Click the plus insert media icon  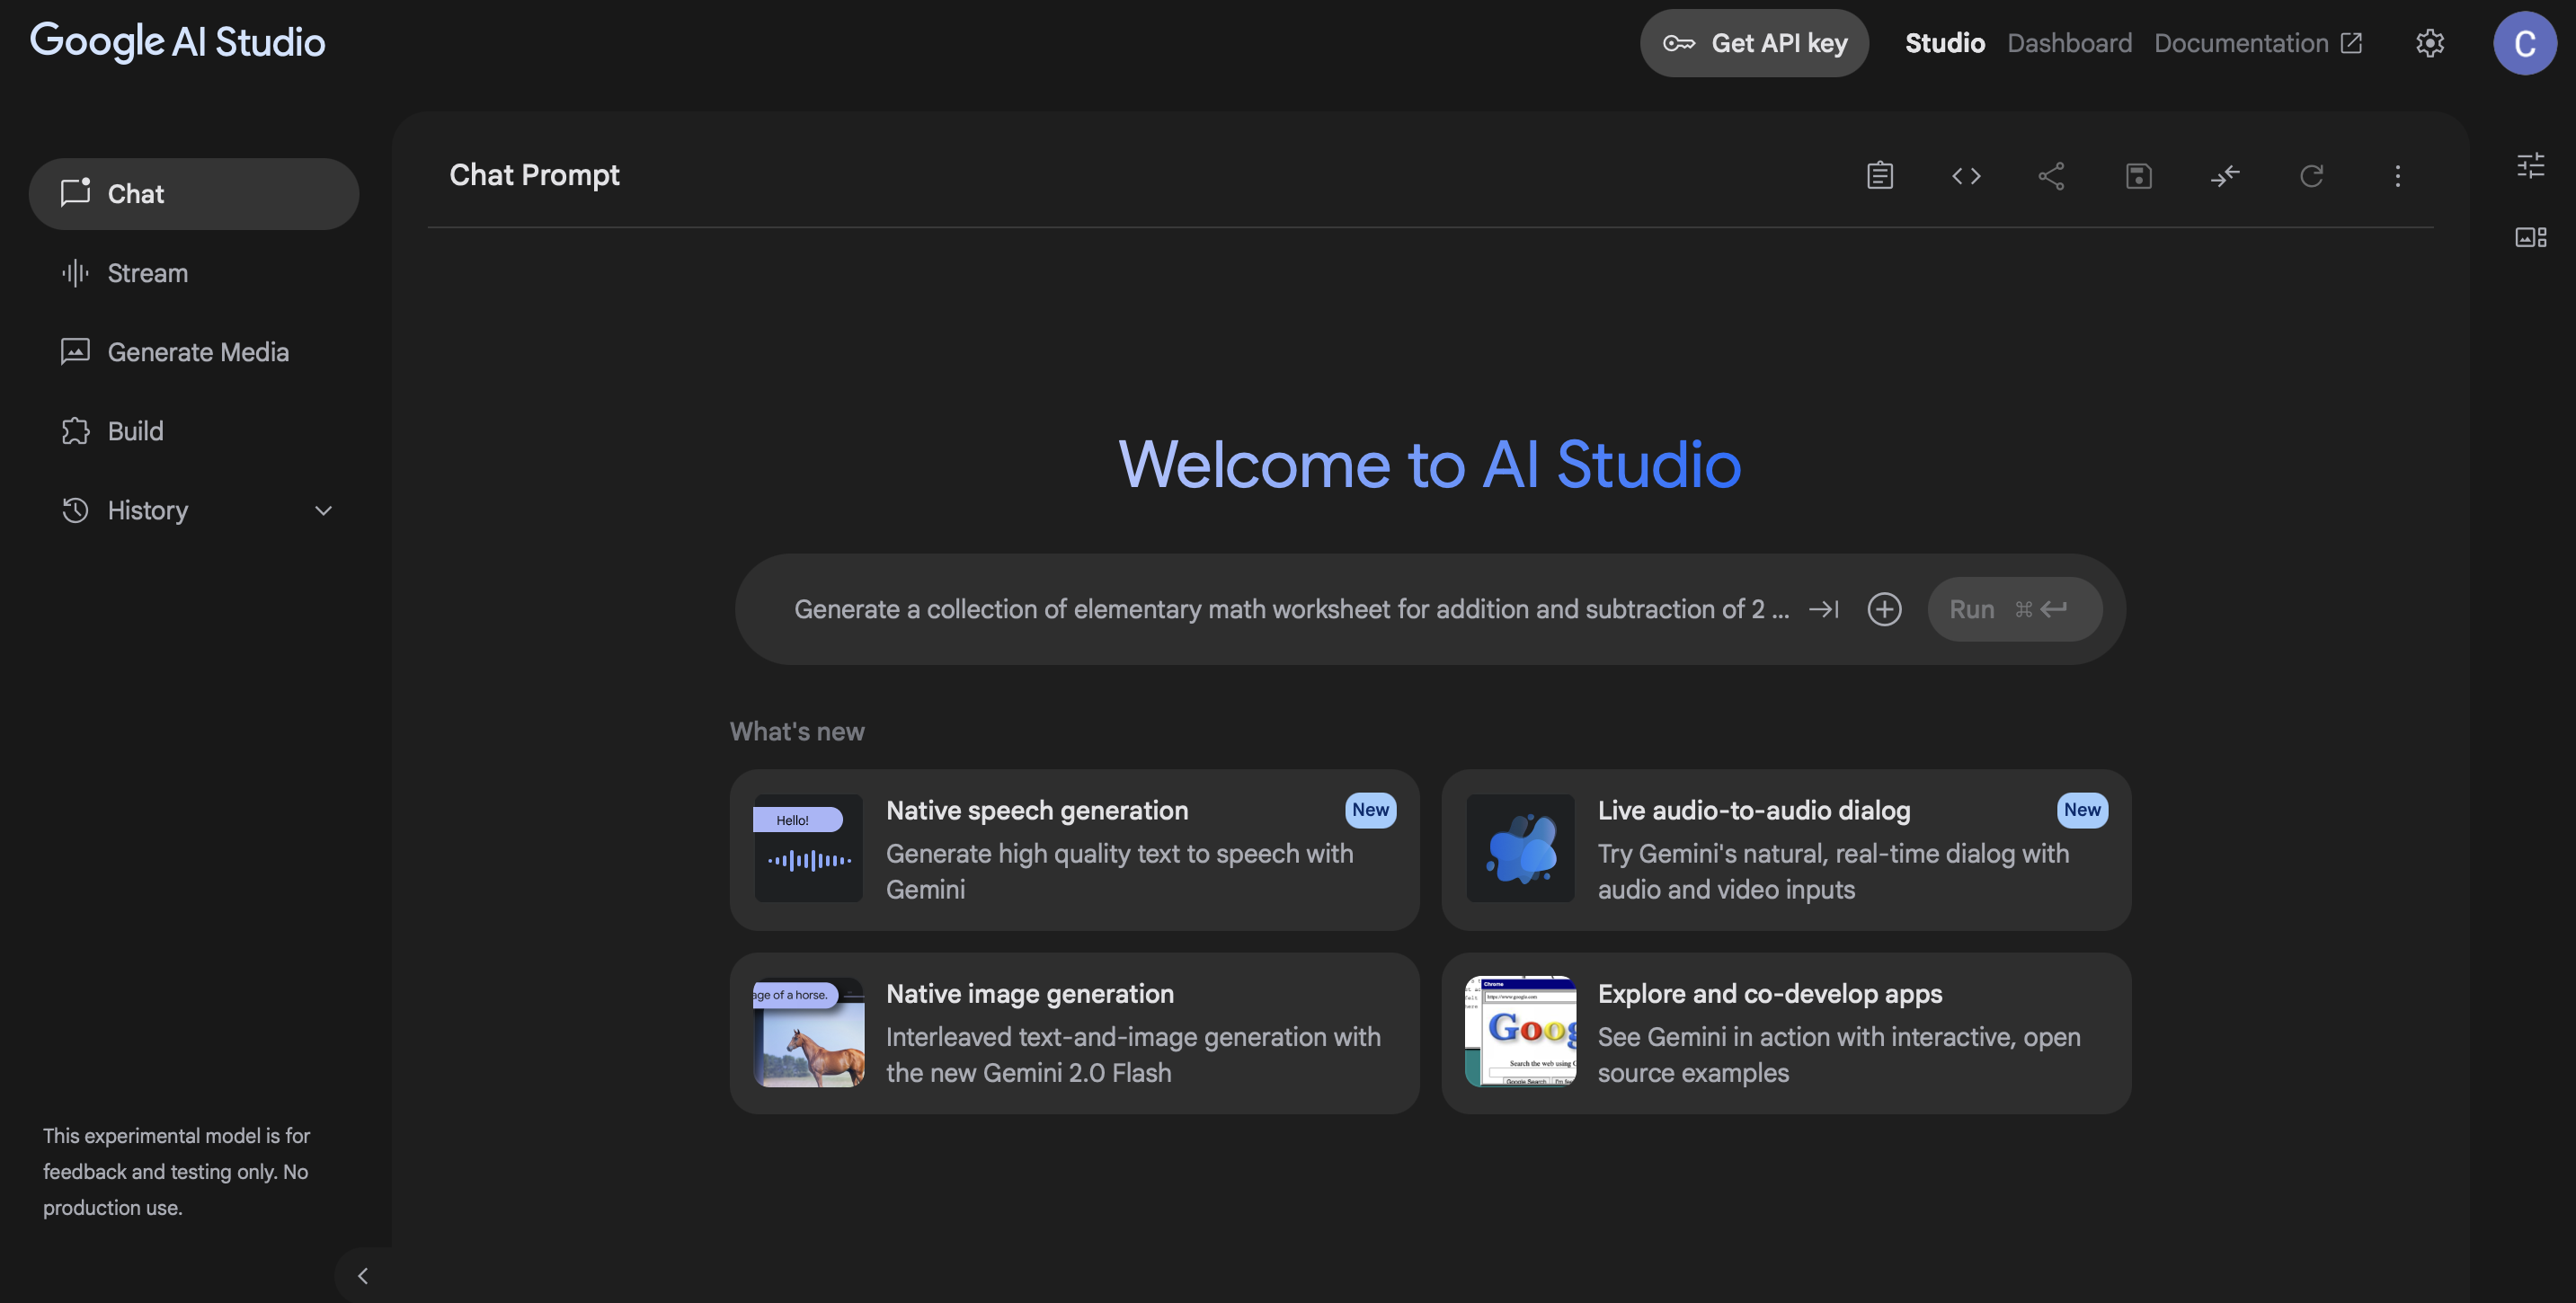(x=1884, y=609)
